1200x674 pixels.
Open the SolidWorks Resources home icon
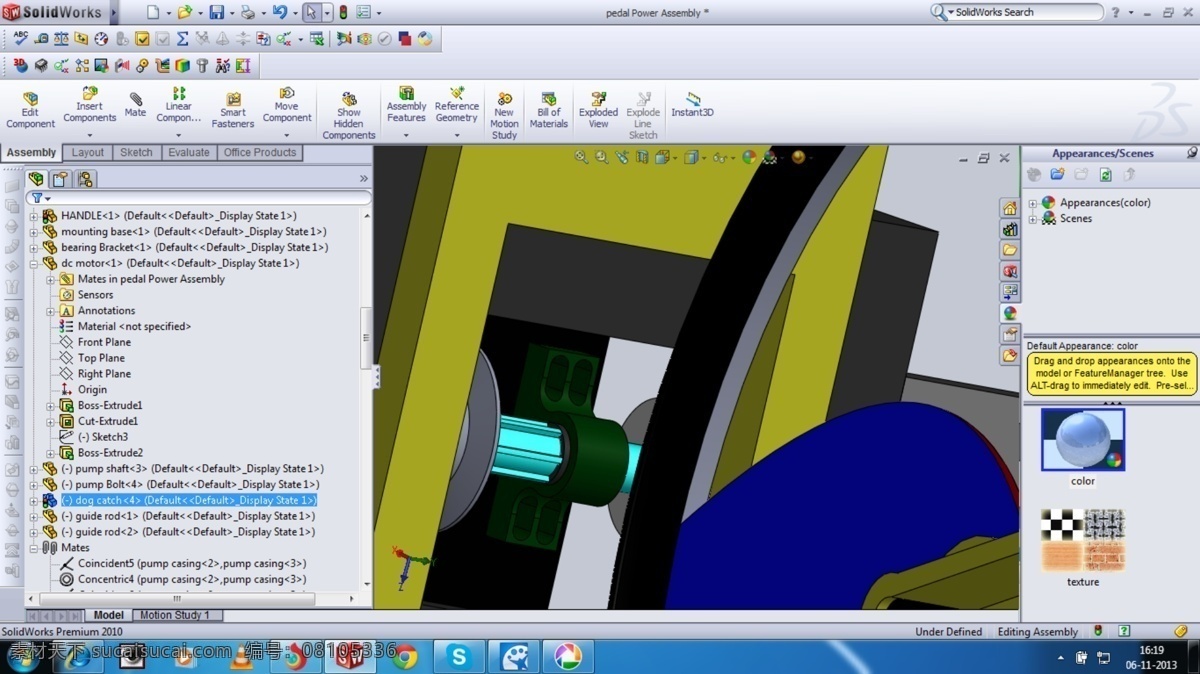[x=1010, y=208]
